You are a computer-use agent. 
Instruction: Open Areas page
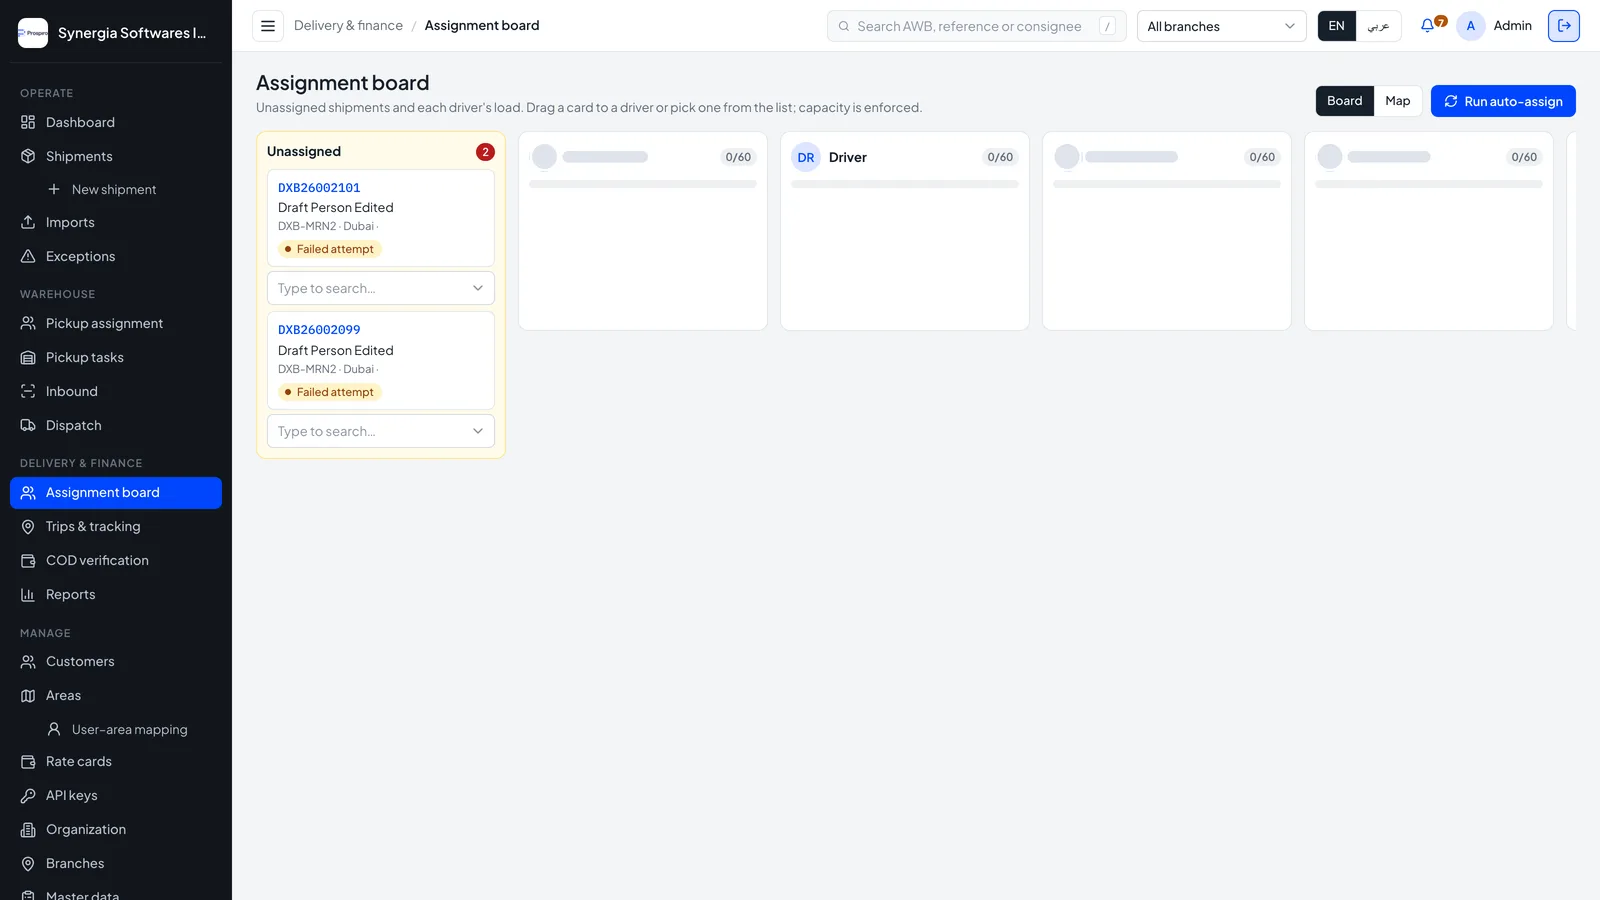tap(116, 695)
